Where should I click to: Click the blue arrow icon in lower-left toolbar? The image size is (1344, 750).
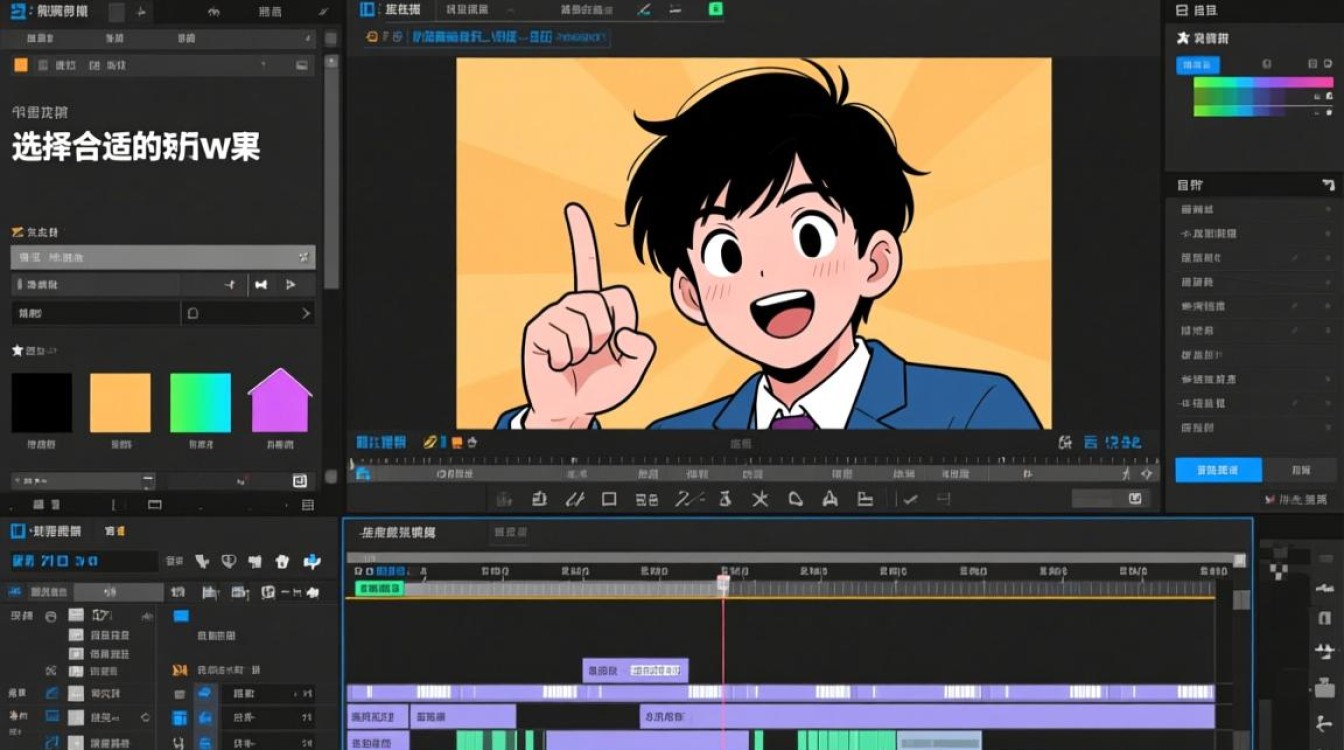point(312,562)
